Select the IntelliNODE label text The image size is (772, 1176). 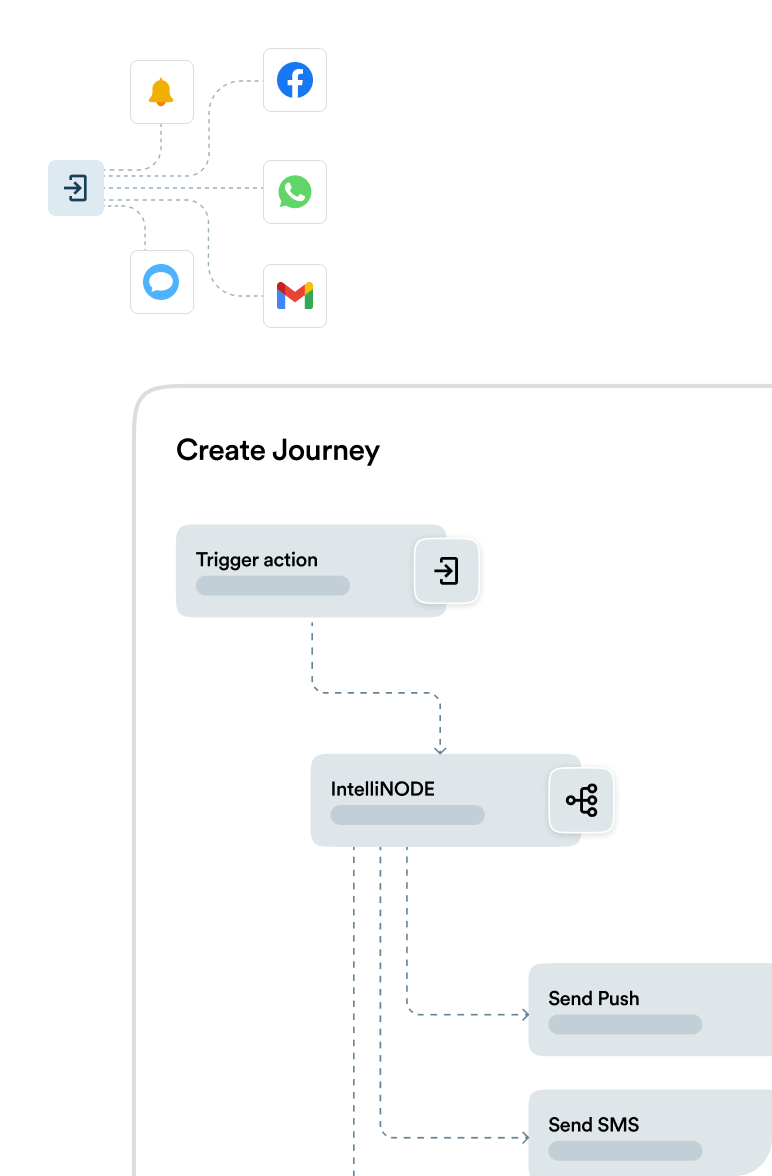coord(383,789)
